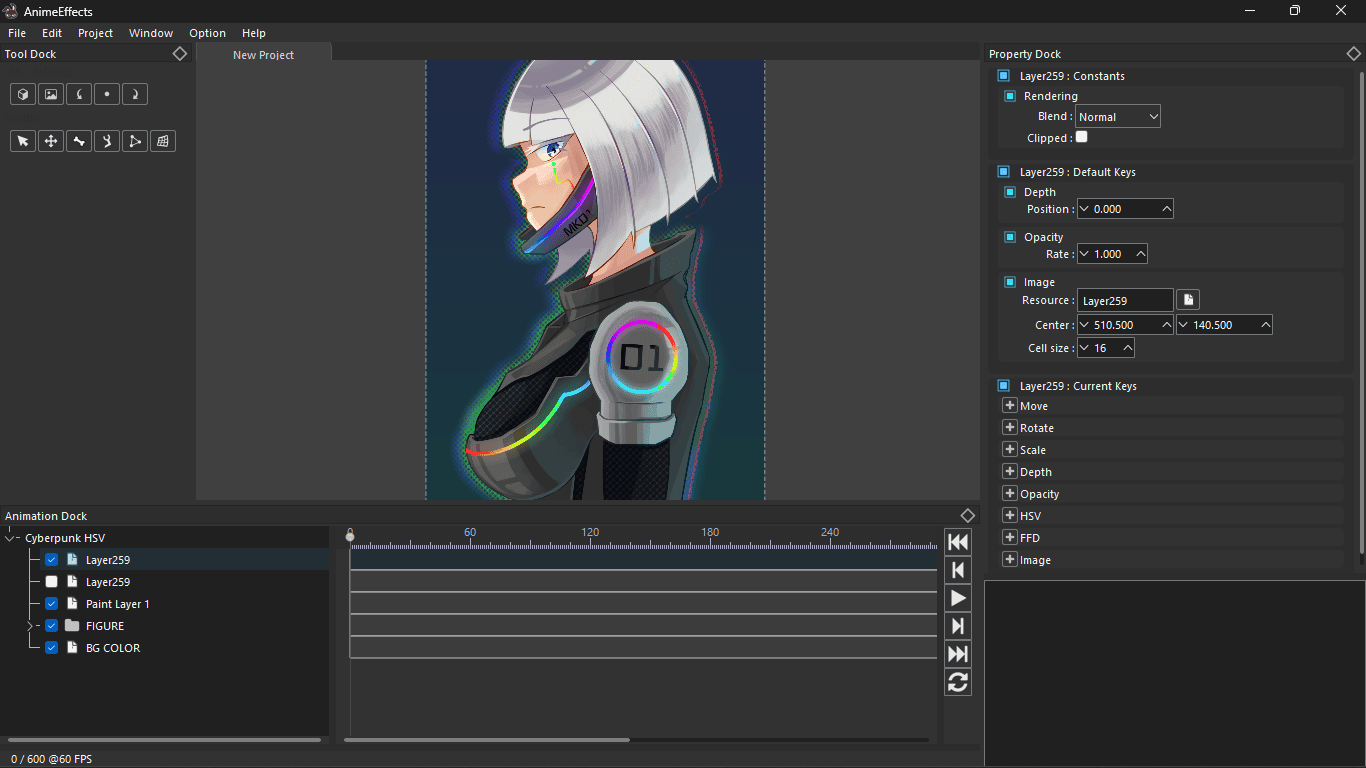Open the Blend mode dropdown
Viewport: 1366px width, 768px height.
(x=1117, y=116)
